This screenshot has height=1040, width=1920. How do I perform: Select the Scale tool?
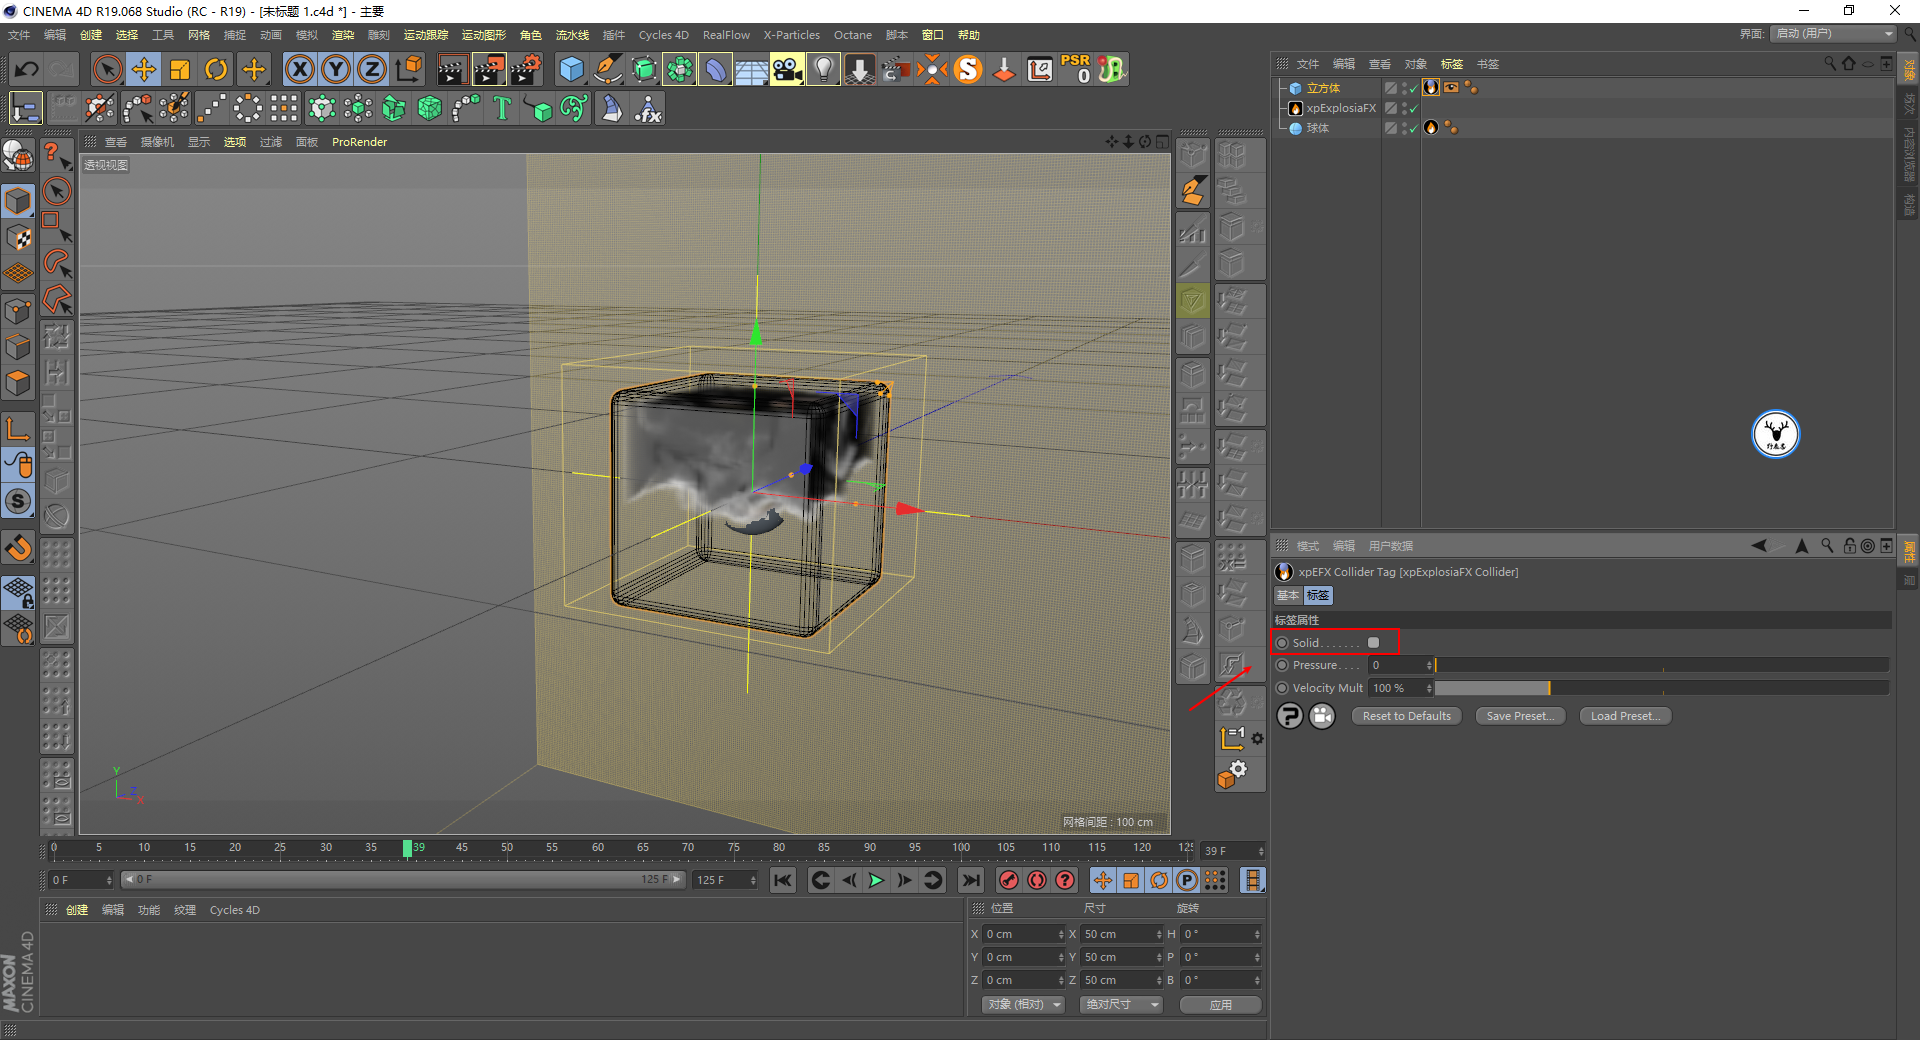click(x=180, y=69)
